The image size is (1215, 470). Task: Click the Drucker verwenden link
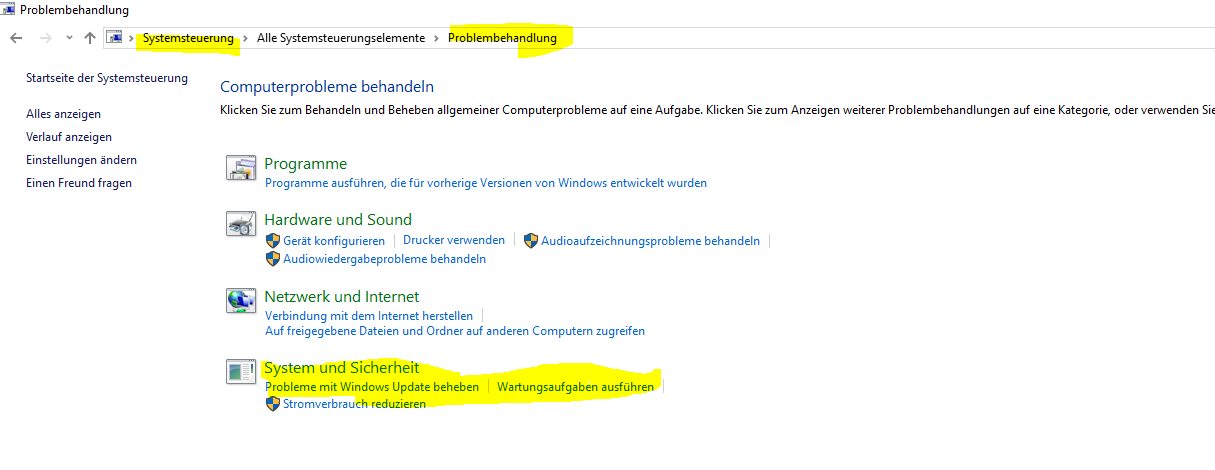pyautogui.click(x=454, y=241)
